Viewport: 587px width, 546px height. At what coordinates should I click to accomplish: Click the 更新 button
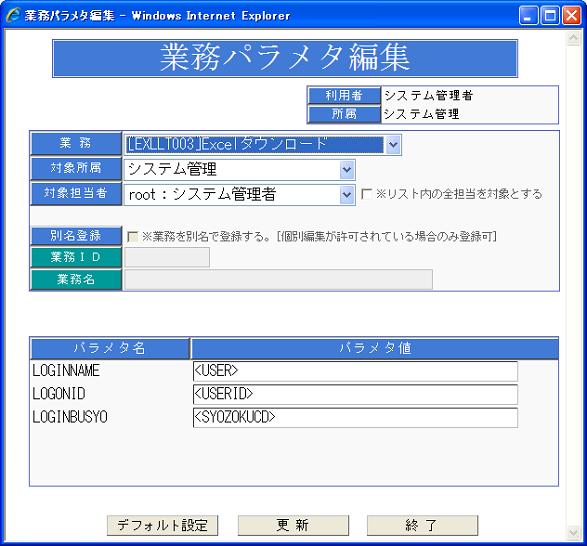(x=293, y=525)
